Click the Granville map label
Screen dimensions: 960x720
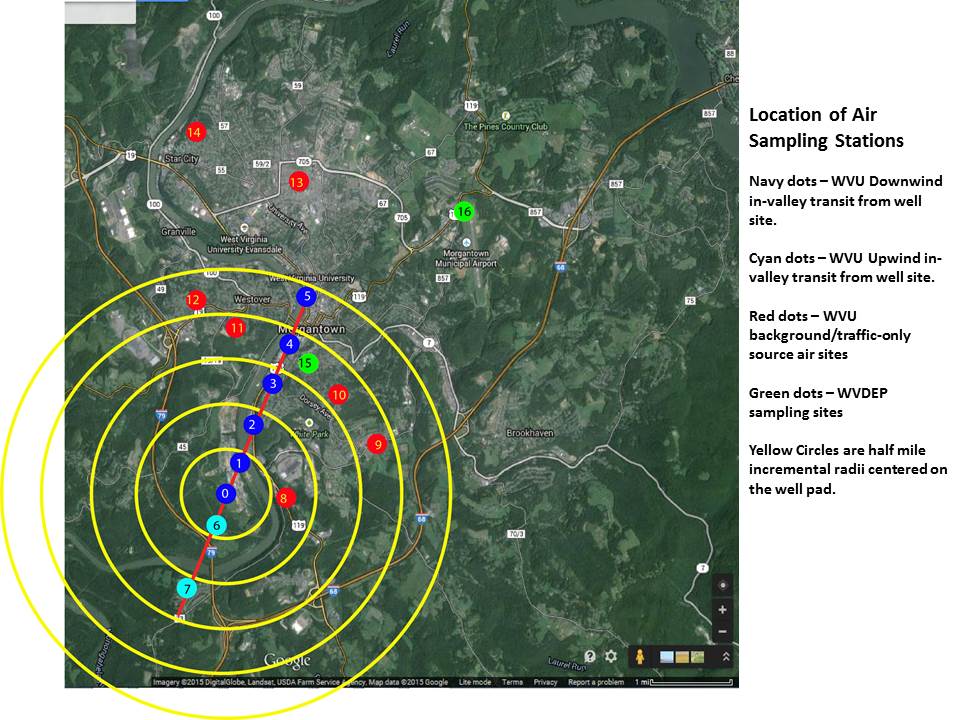click(x=179, y=231)
